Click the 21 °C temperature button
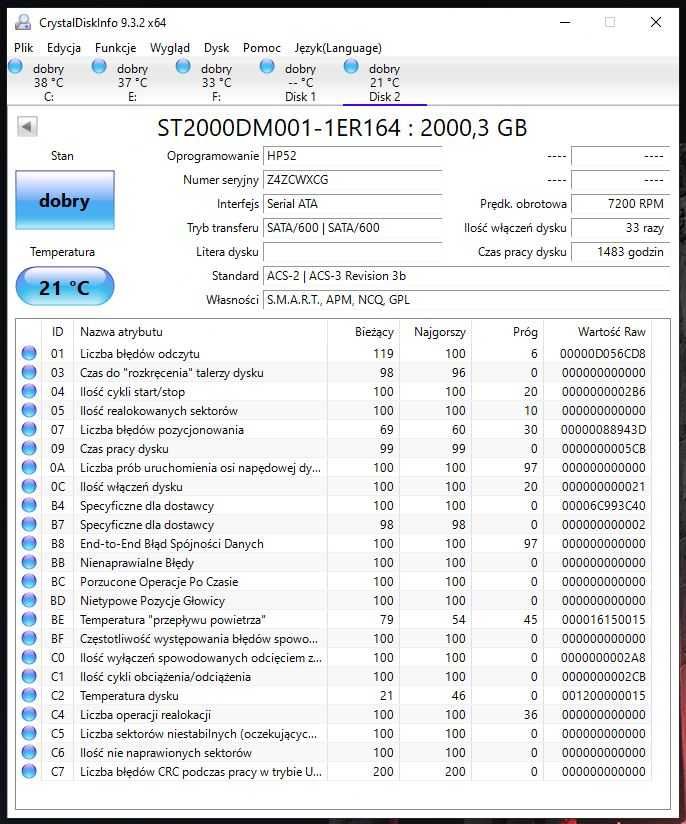686x824 pixels. tap(65, 286)
